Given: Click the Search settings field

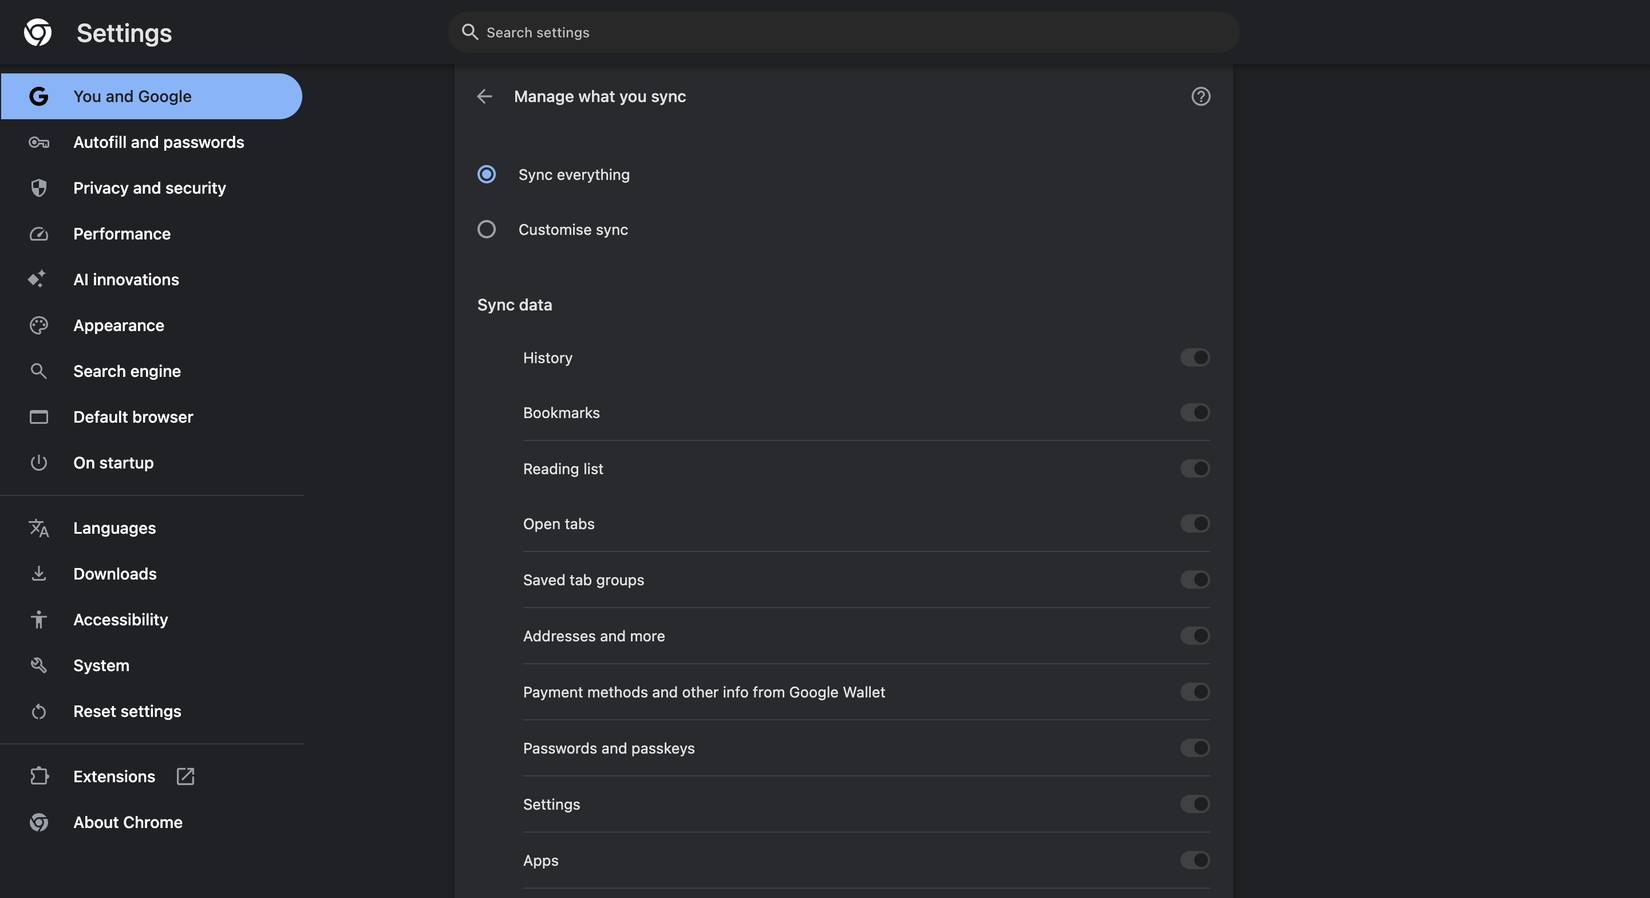Looking at the screenshot, I should [x=843, y=31].
